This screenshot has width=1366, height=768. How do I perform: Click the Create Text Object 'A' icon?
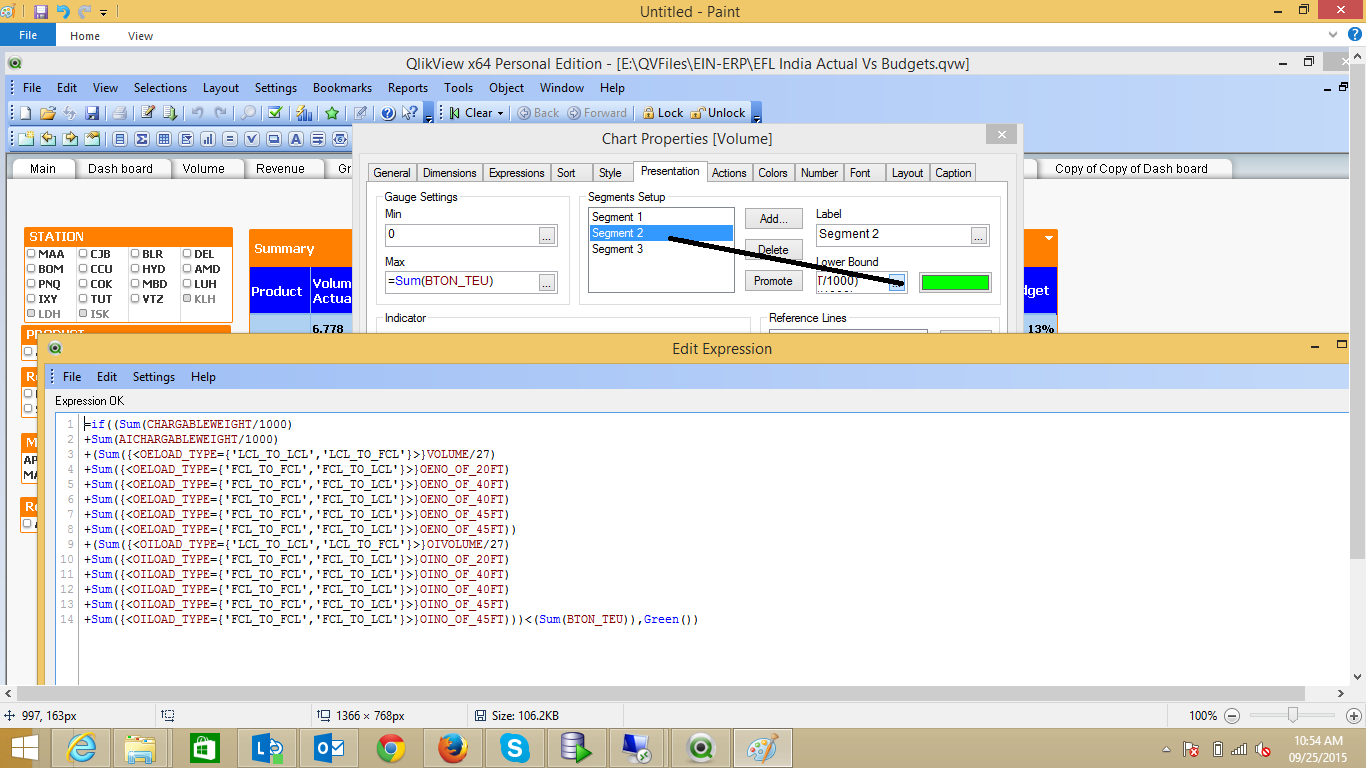point(297,139)
